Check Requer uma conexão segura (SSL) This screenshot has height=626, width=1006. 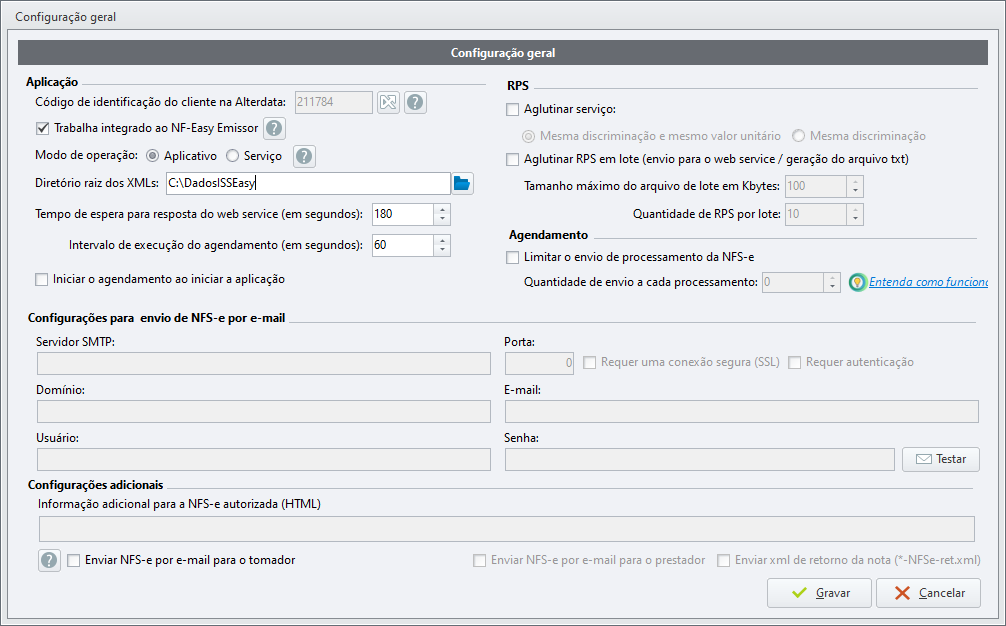tap(589, 362)
